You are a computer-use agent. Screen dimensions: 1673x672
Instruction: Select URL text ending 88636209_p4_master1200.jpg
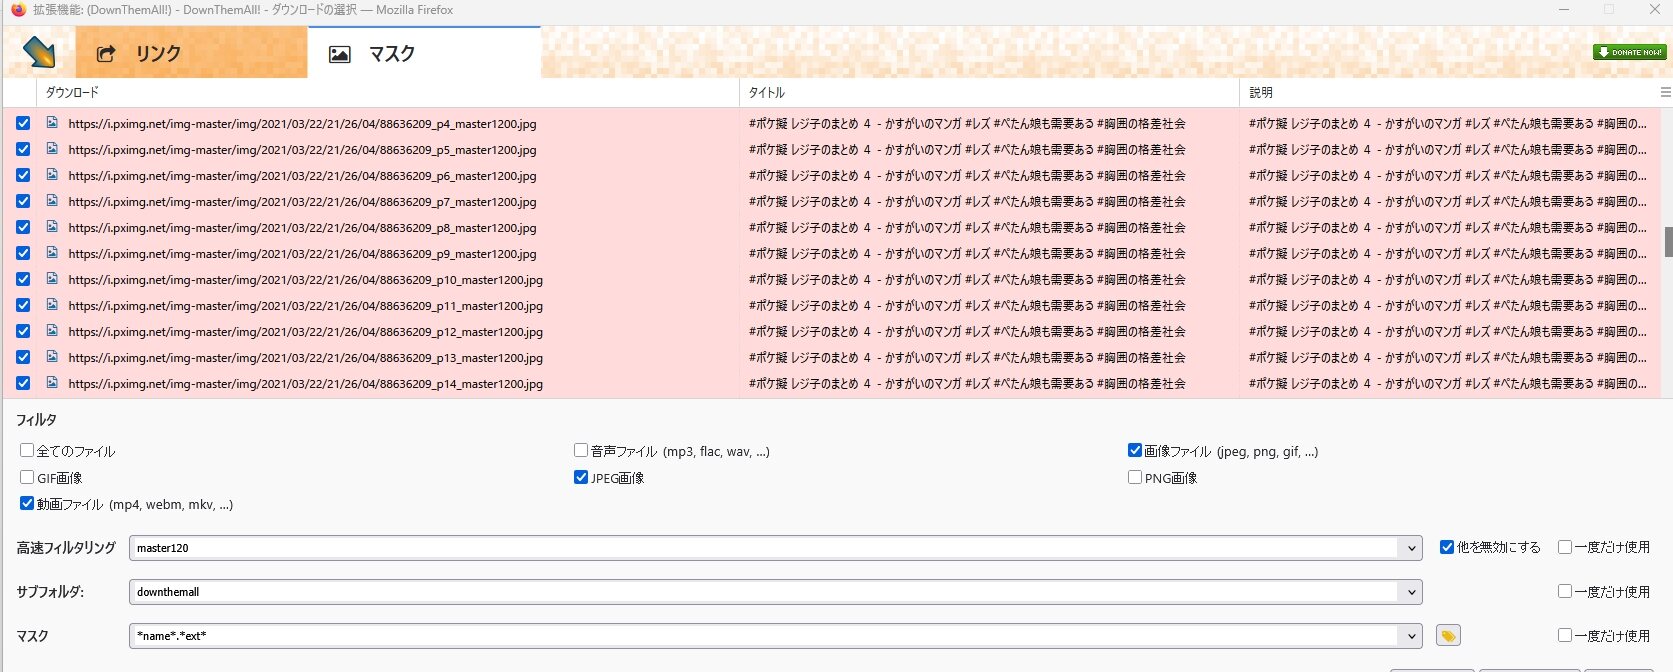302,124
